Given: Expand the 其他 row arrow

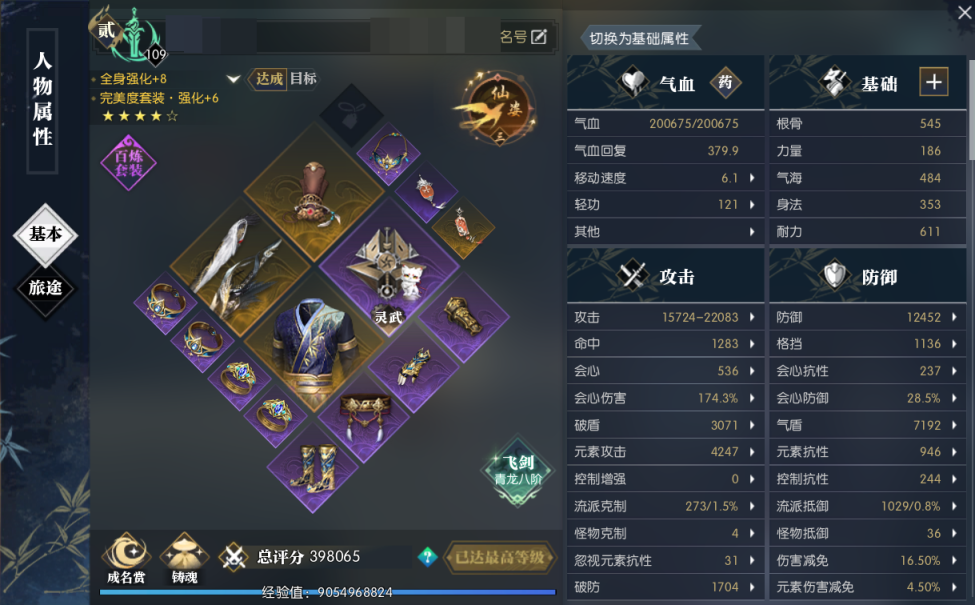Looking at the screenshot, I should tap(752, 232).
